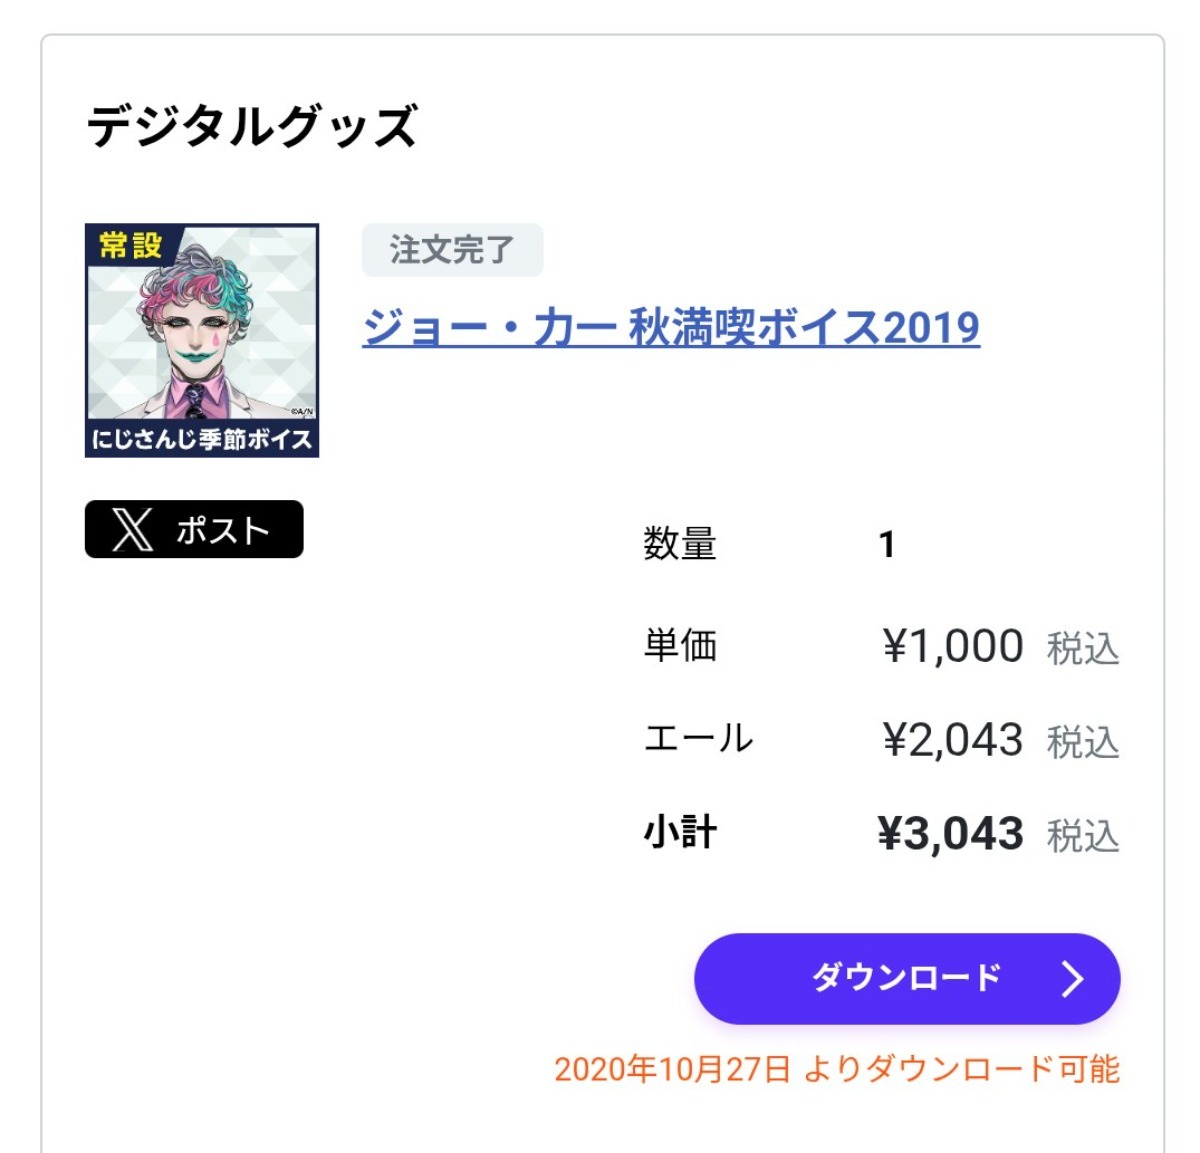1200x1153 pixels.
Task: Click the 数量 quantity label
Action: click(680, 544)
